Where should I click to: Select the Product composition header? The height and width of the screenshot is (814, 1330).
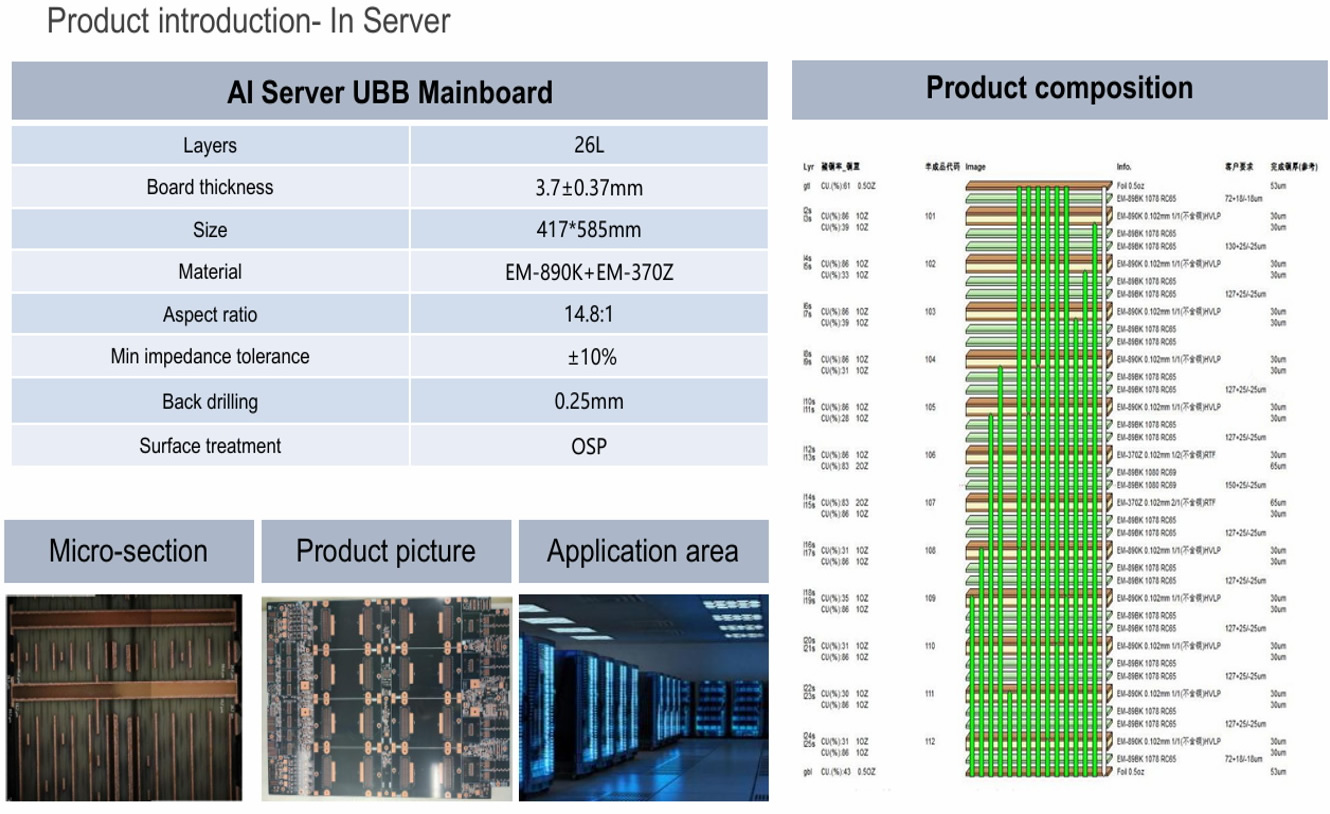[1059, 88]
